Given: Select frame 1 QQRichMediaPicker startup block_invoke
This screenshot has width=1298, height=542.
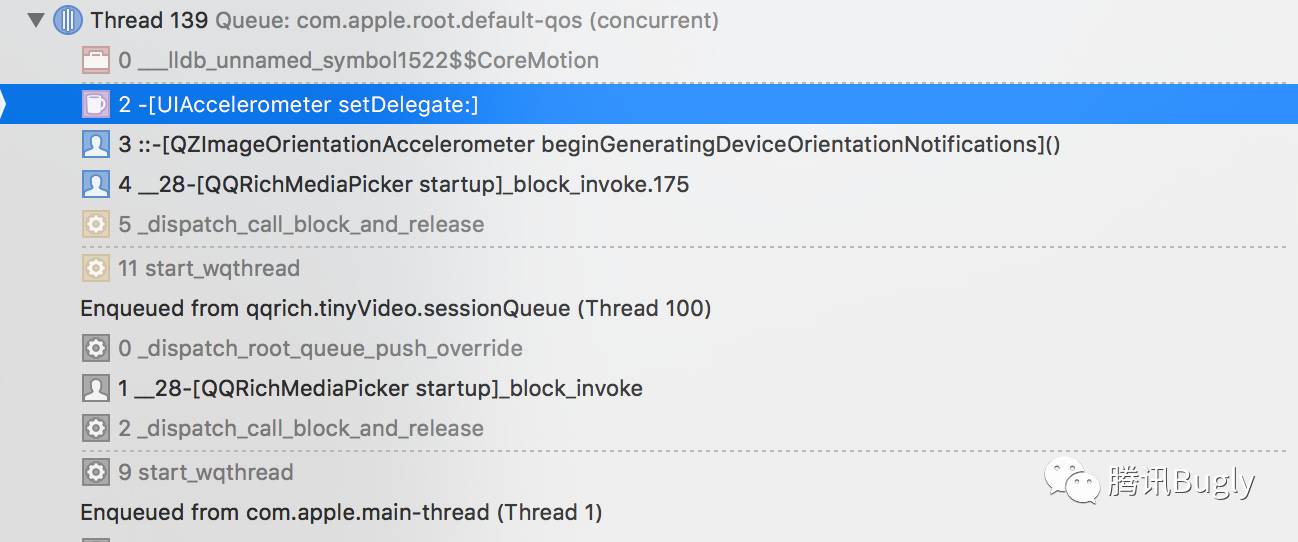Looking at the screenshot, I should click(x=380, y=389).
